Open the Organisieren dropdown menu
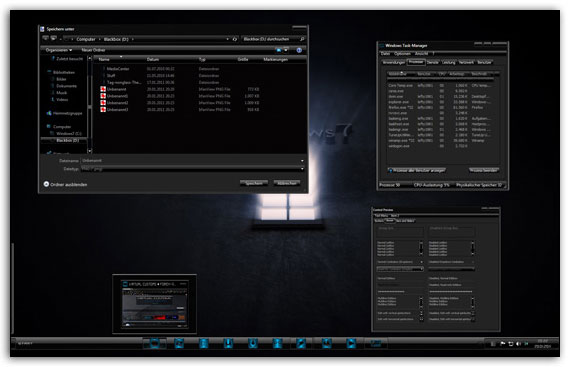This screenshot has height=367, width=570. [59, 50]
